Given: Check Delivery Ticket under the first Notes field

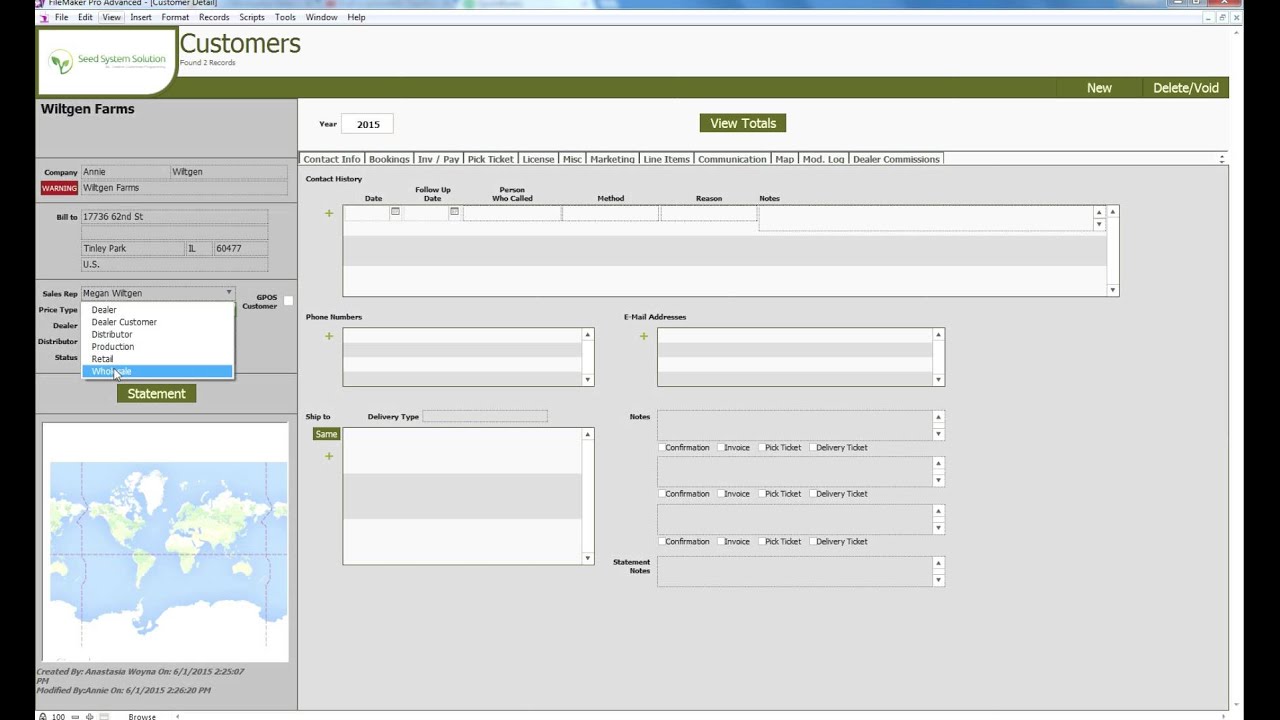Looking at the screenshot, I should [812, 447].
